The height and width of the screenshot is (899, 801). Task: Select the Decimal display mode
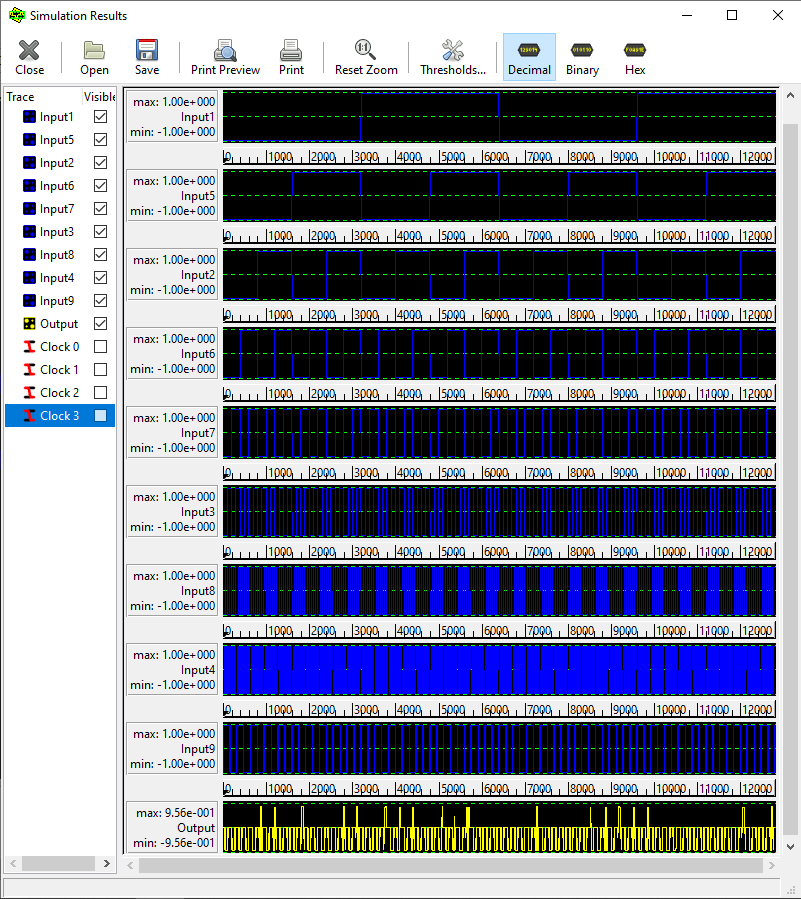pos(529,57)
